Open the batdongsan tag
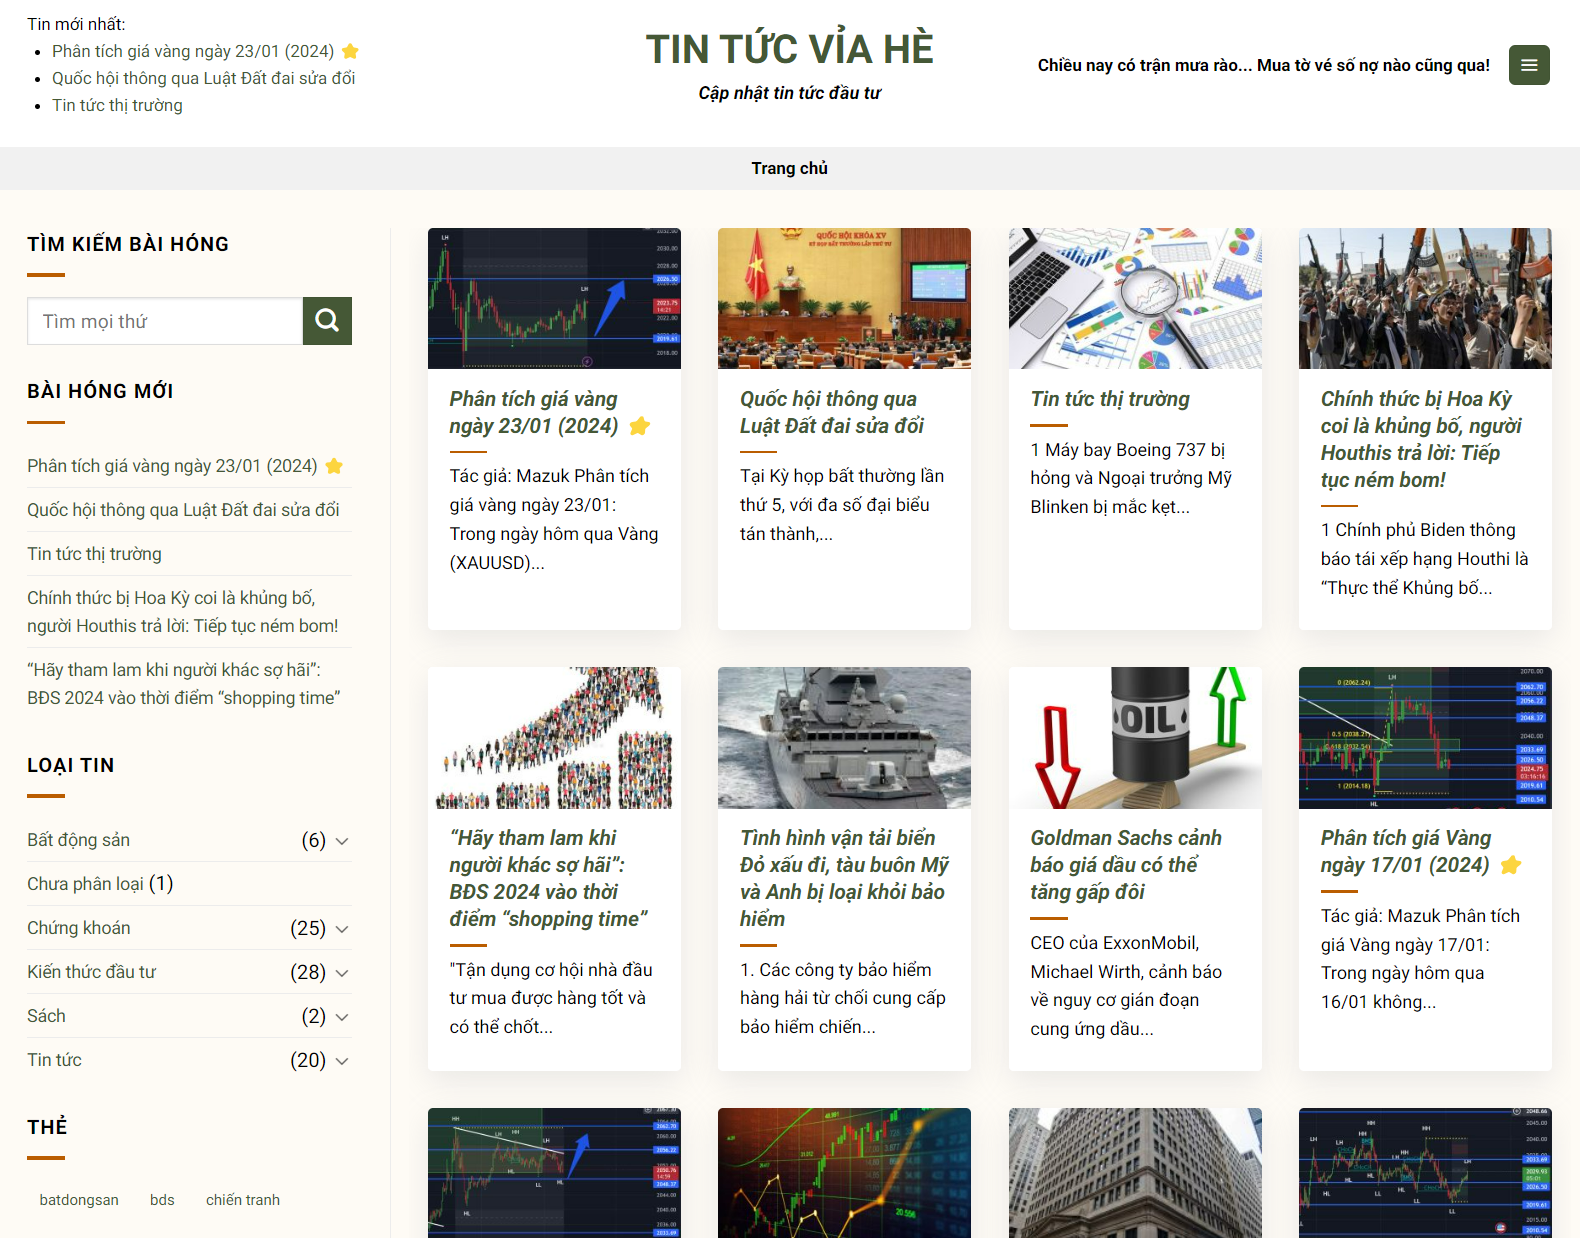Screen dimensions: 1580x1238 pyautogui.click(x=79, y=1200)
